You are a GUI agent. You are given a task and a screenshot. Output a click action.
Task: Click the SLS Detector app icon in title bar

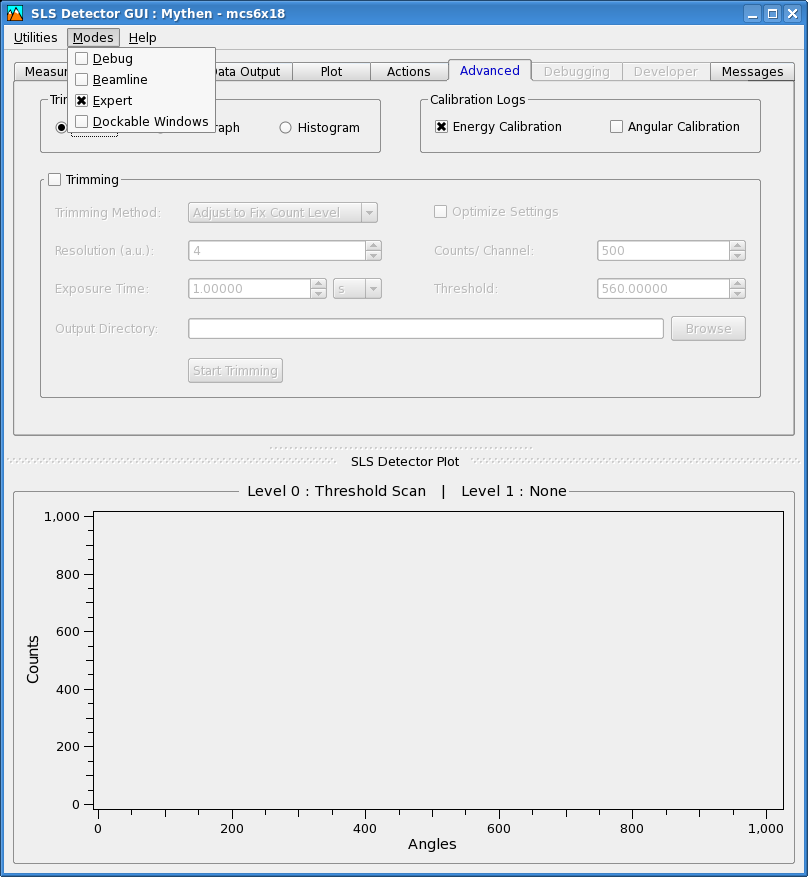click(x=15, y=13)
